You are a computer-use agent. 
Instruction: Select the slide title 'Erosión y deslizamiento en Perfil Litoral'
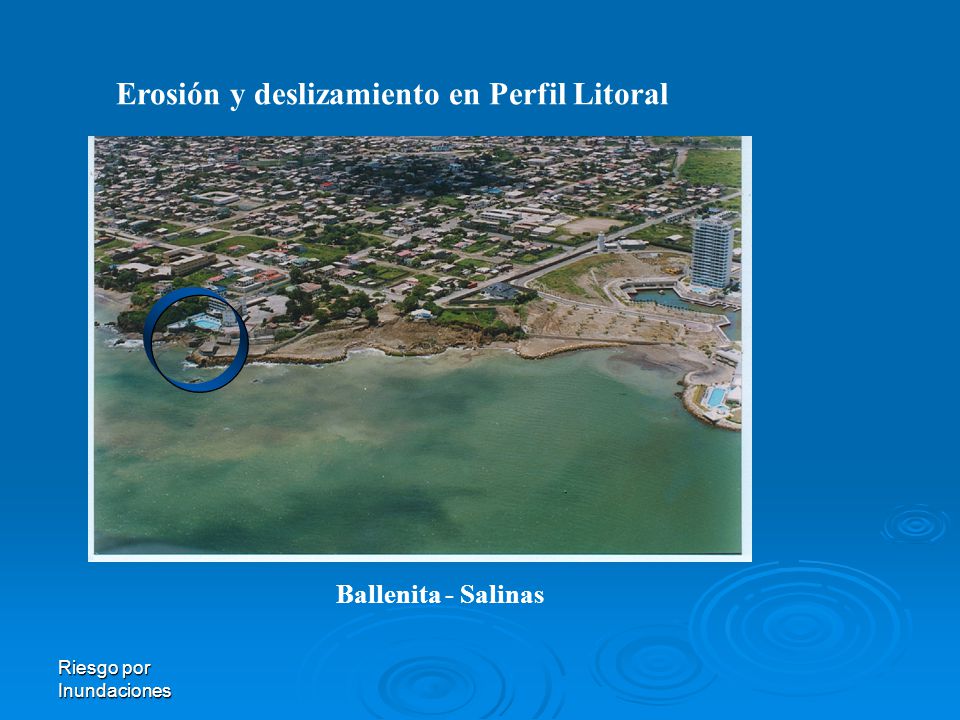[x=392, y=95]
